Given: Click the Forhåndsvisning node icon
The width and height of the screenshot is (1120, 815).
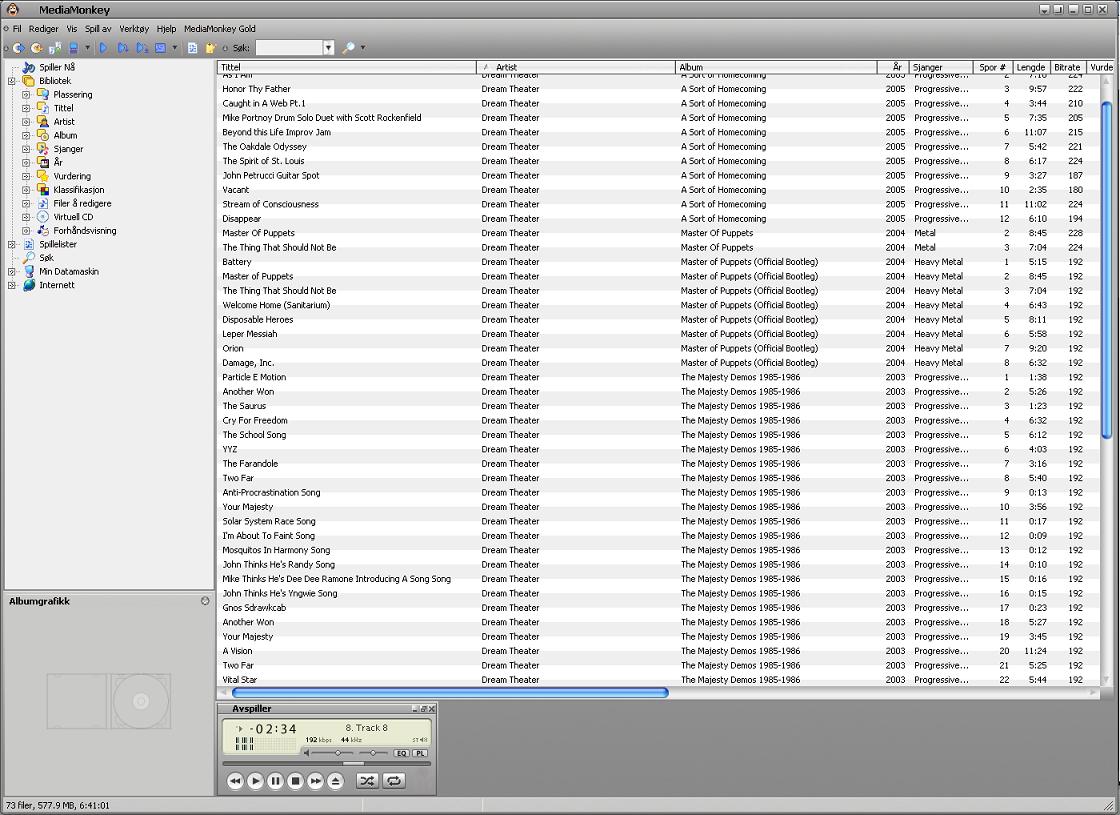Looking at the screenshot, I should (43, 230).
